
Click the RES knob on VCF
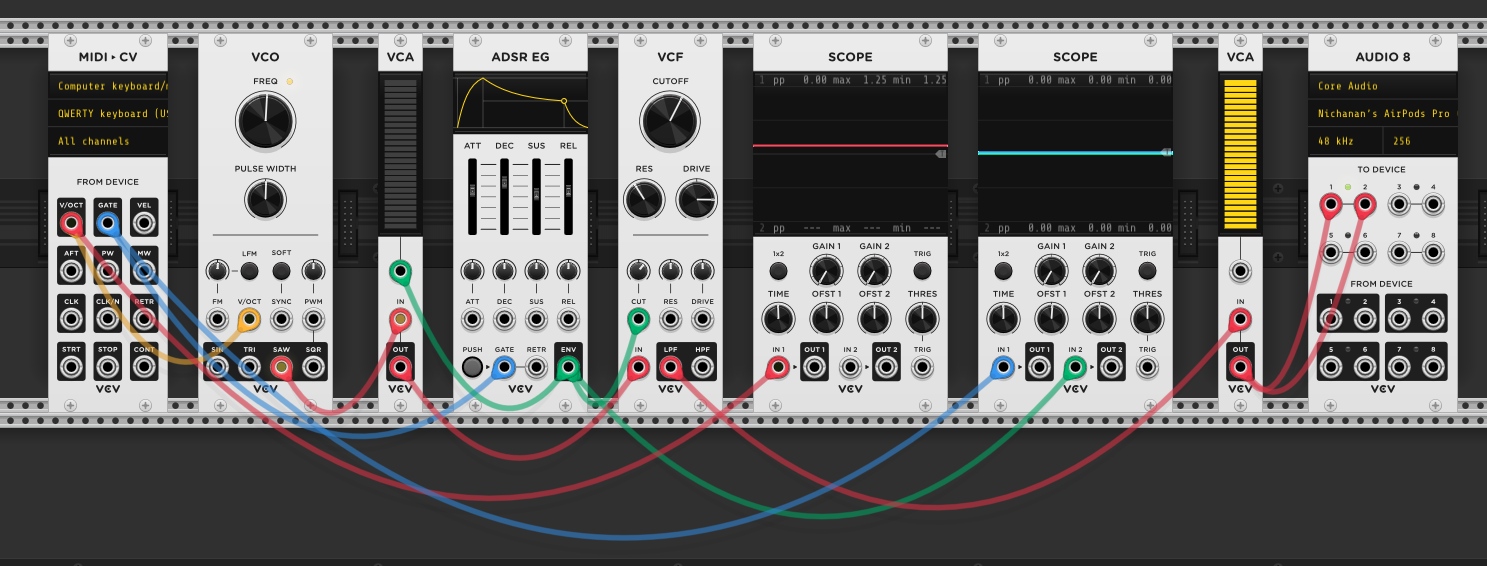tap(643, 199)
